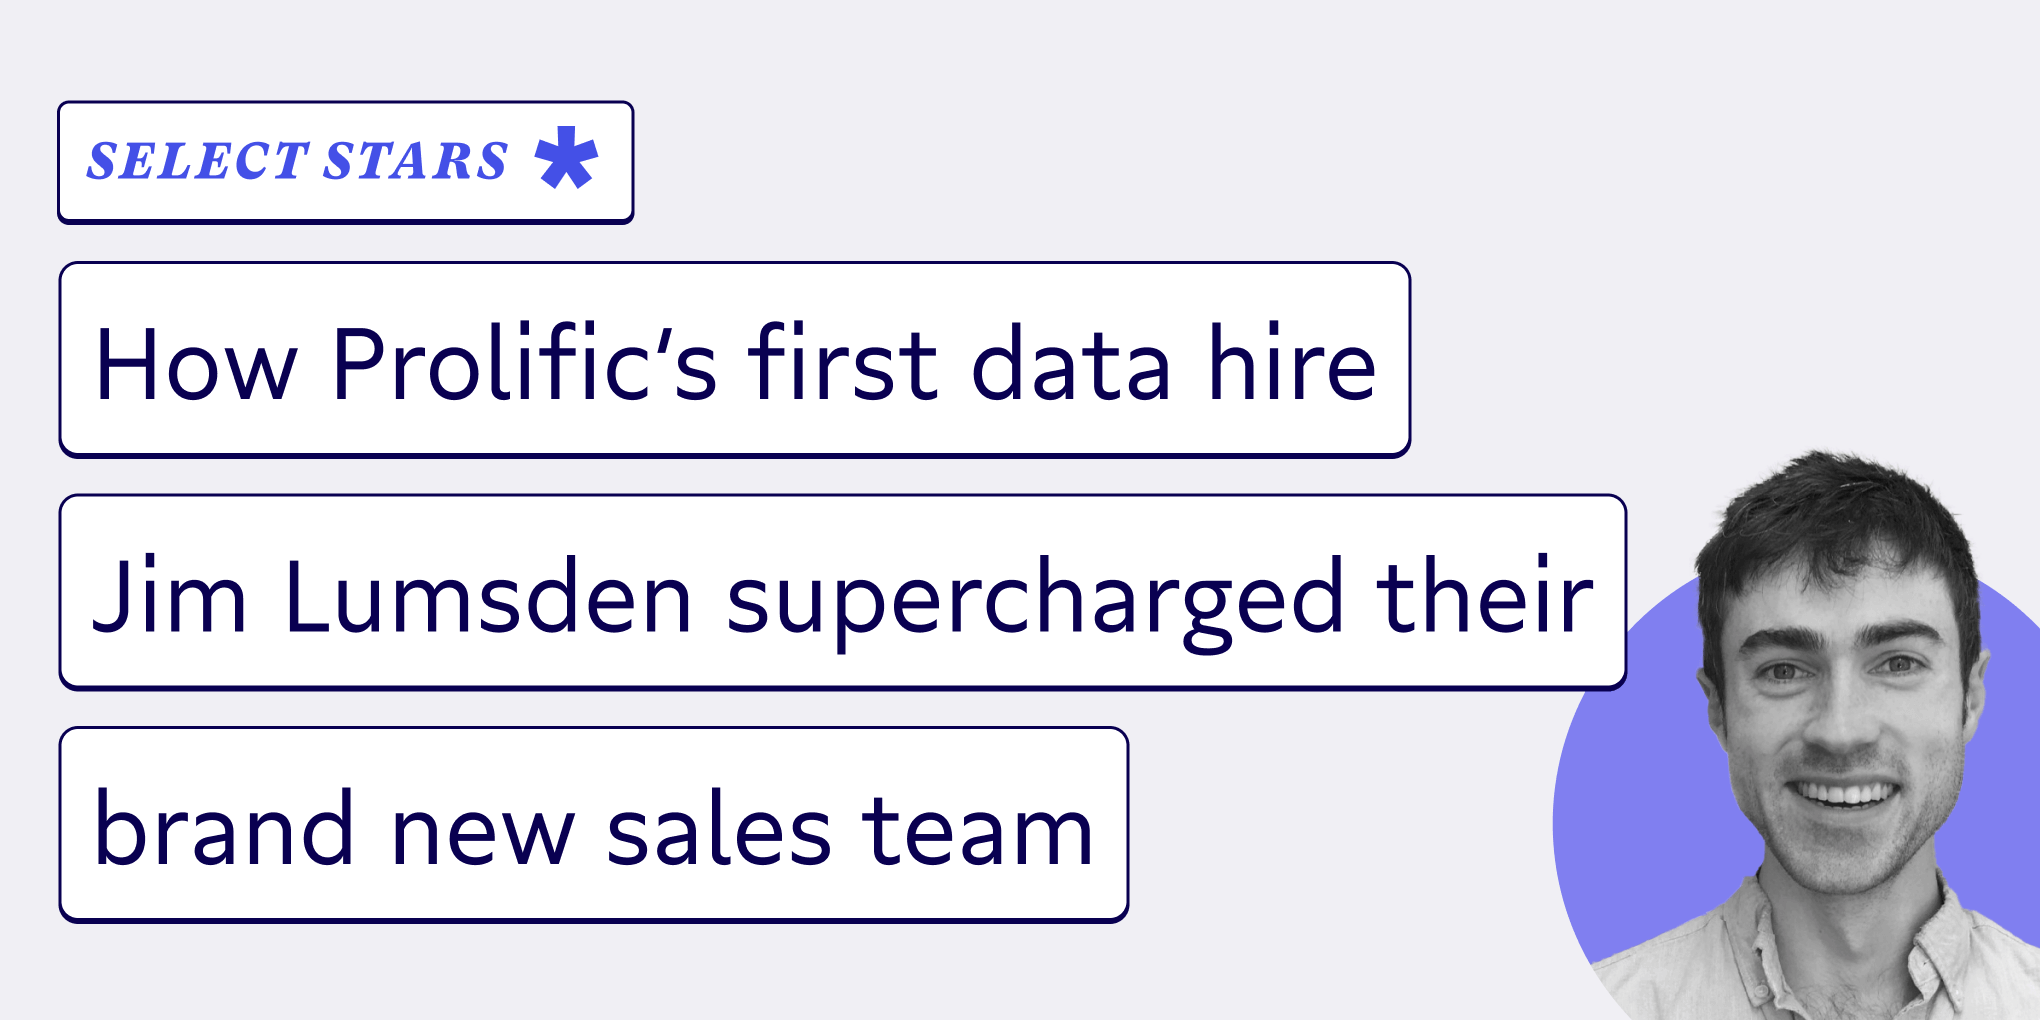Image resolution: width=2040 pixels, height=1020 pixels.
Task: Click the word 'team' in the last line
Action: click(x=978, y=830)
